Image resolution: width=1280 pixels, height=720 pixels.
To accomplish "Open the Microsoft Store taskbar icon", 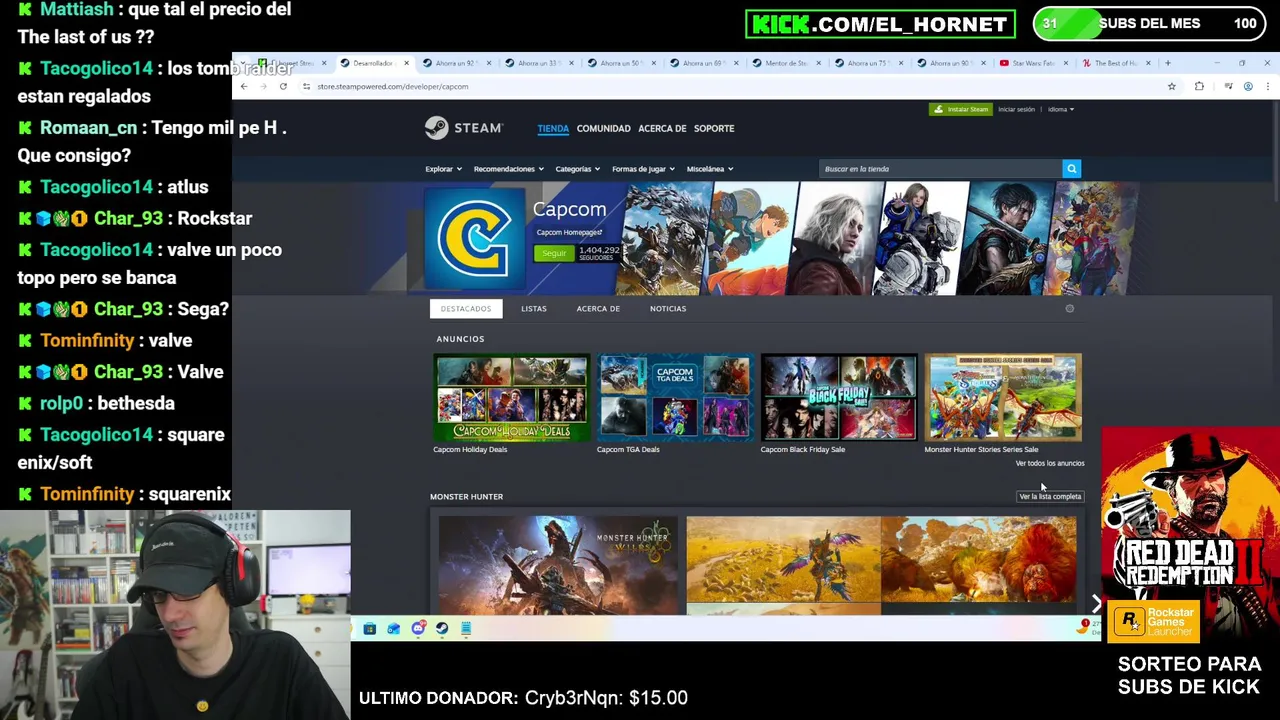I will (369, 628).
